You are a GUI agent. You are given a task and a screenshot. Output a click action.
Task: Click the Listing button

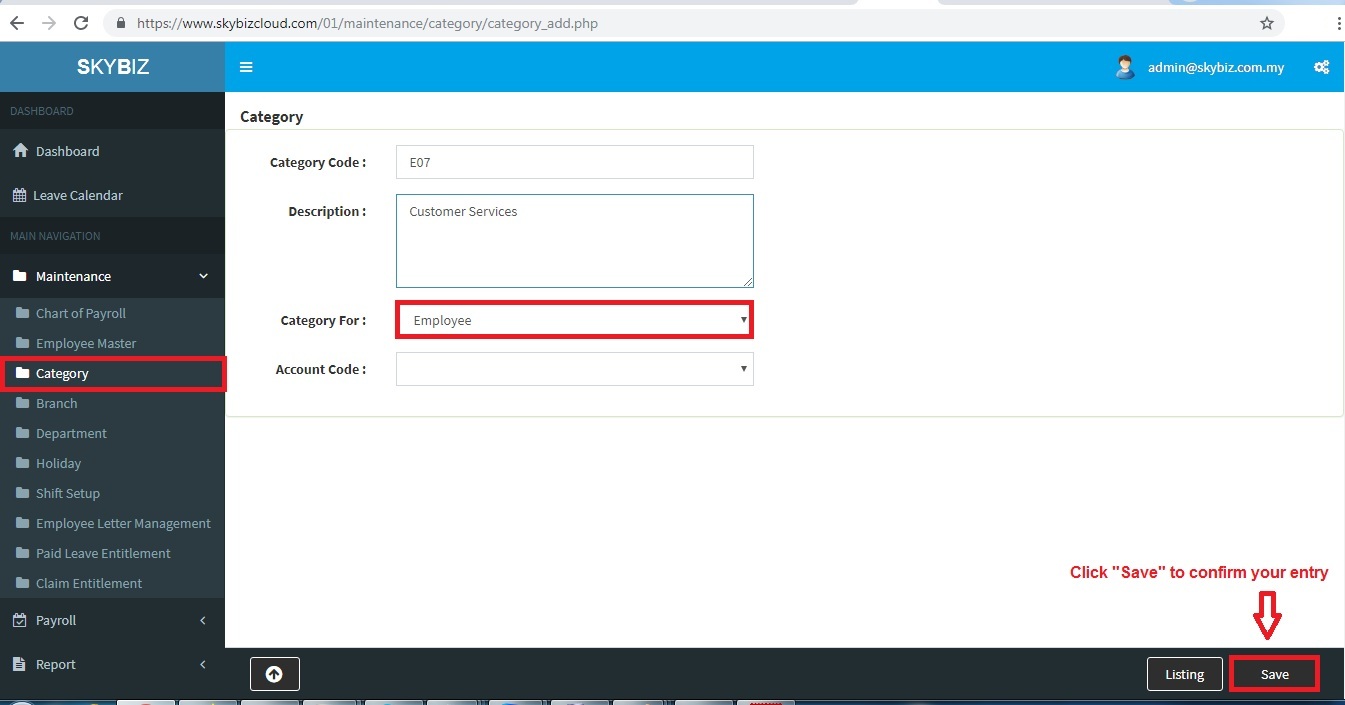(1184, 674)
